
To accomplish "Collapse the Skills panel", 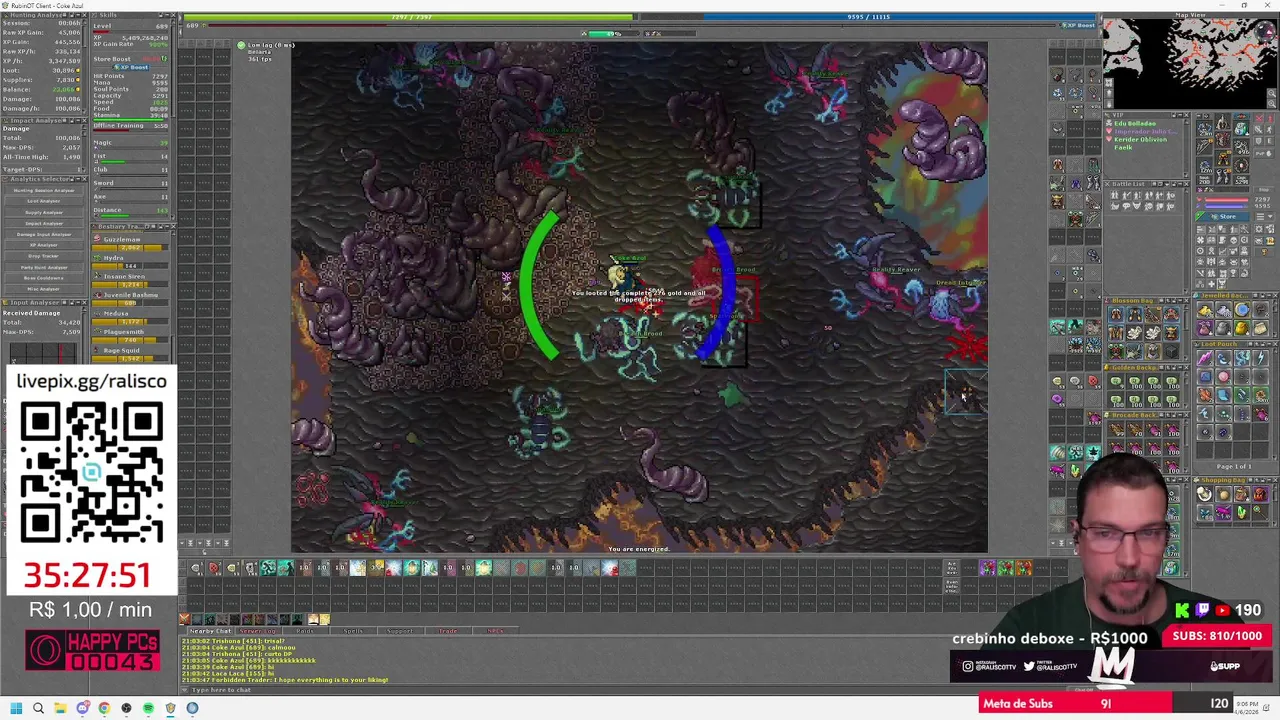I will (x=167, y=15).
